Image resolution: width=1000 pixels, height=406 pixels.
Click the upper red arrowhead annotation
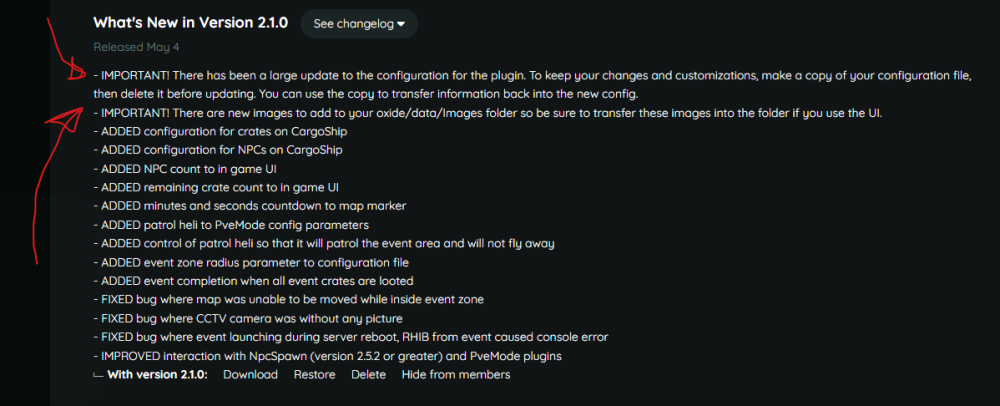pyautogui.click(x=74, y=73)
